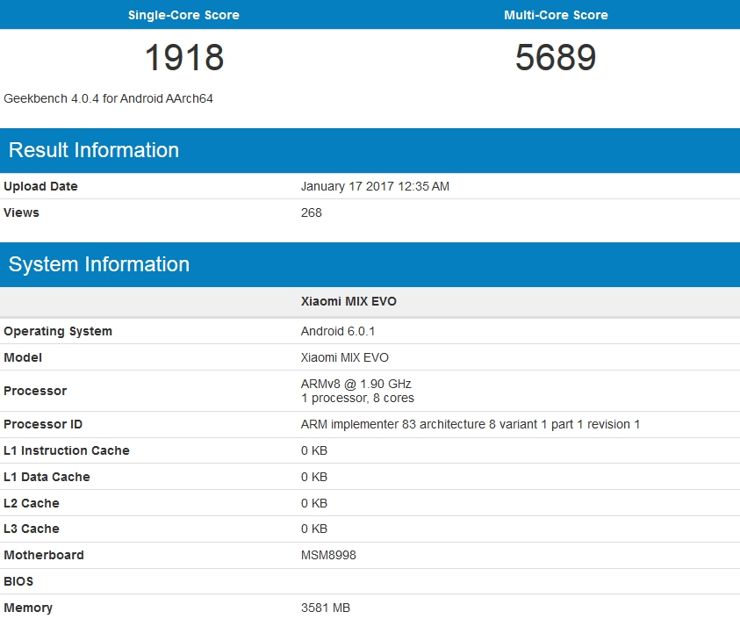Select the 1 processor, 8 cores text
The width and height of the screenshot is (740, 619).
pos(357,398)
